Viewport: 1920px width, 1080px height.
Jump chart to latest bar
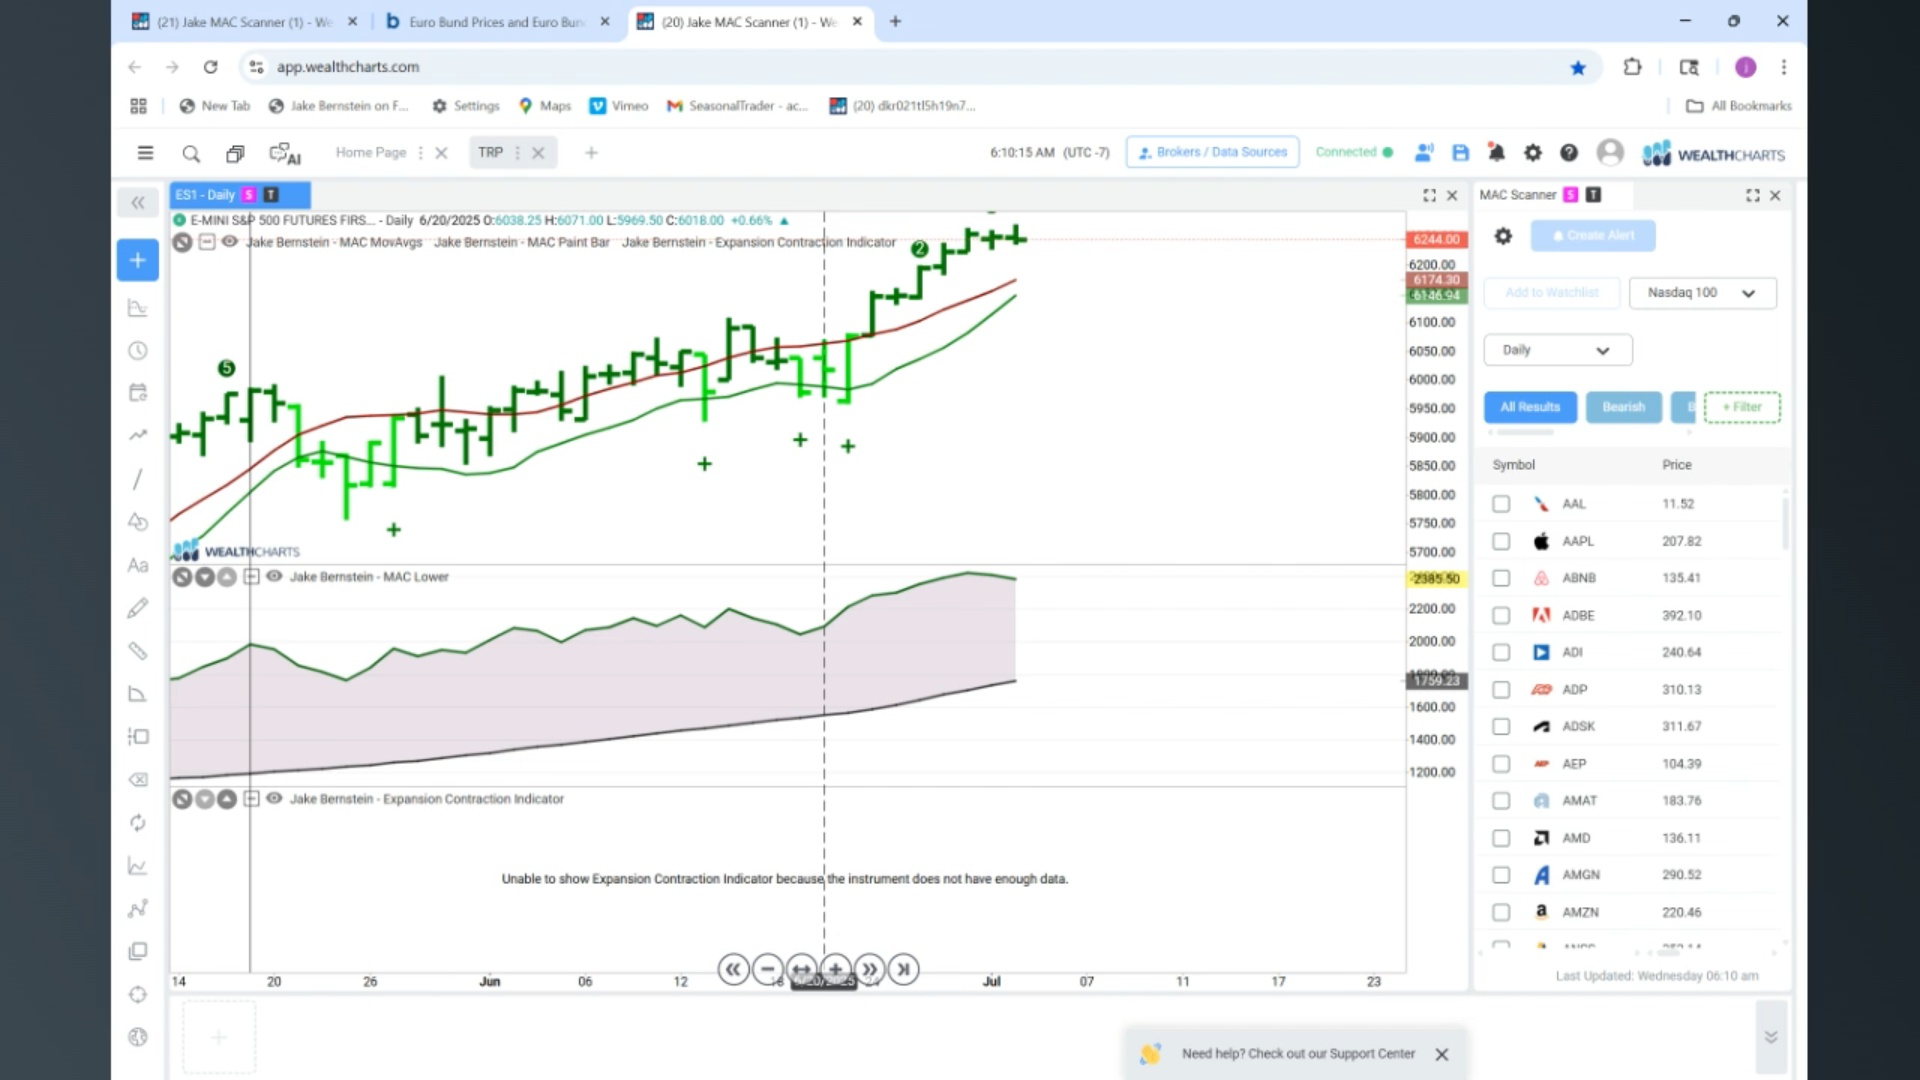[x=903, y=969]
